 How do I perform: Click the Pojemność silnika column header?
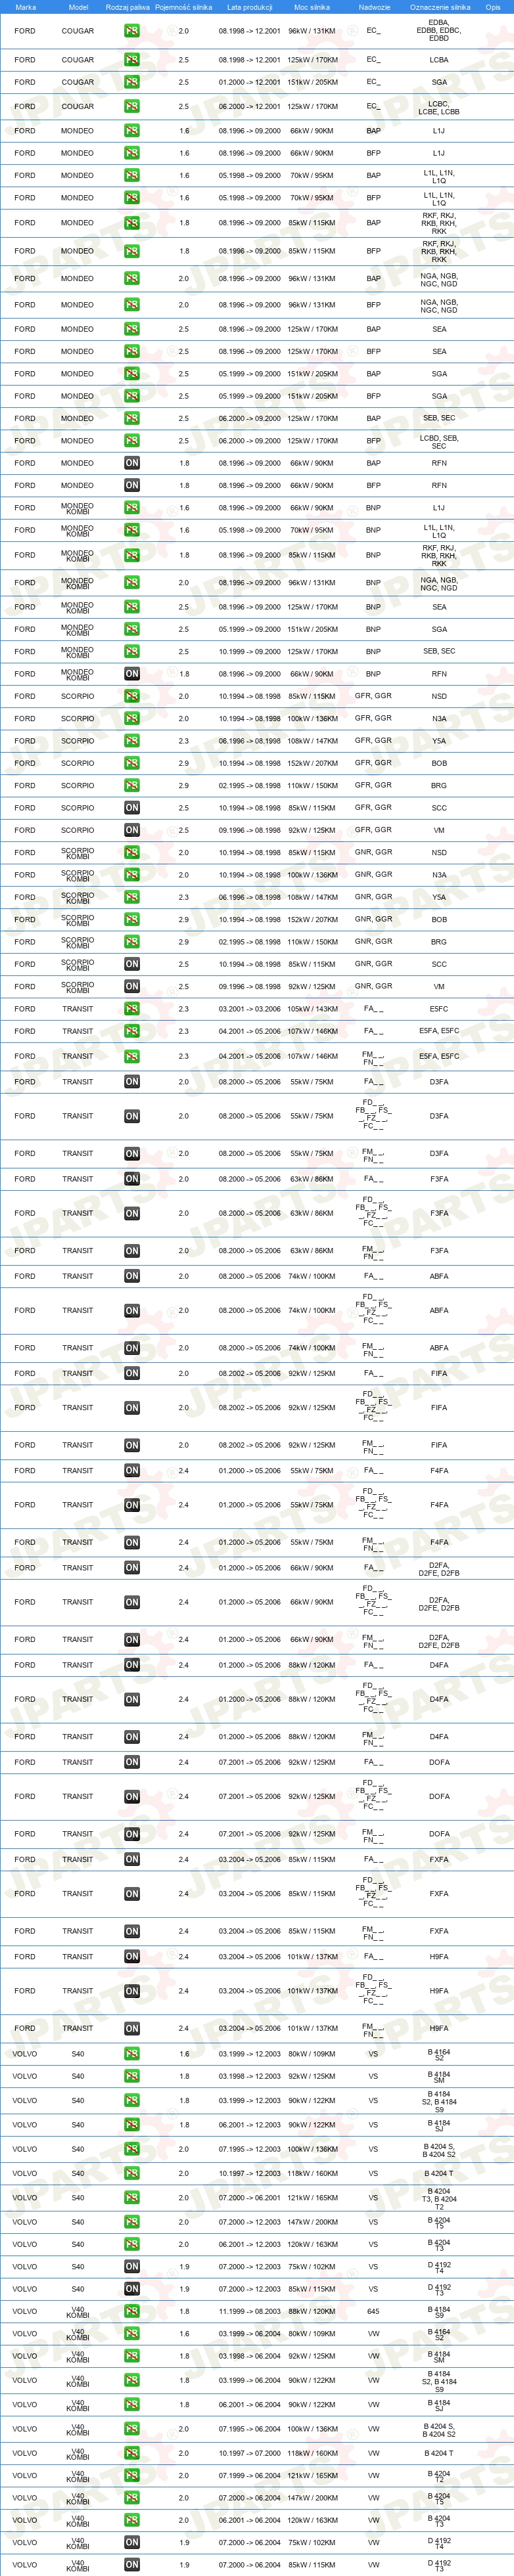coord(184,7)
